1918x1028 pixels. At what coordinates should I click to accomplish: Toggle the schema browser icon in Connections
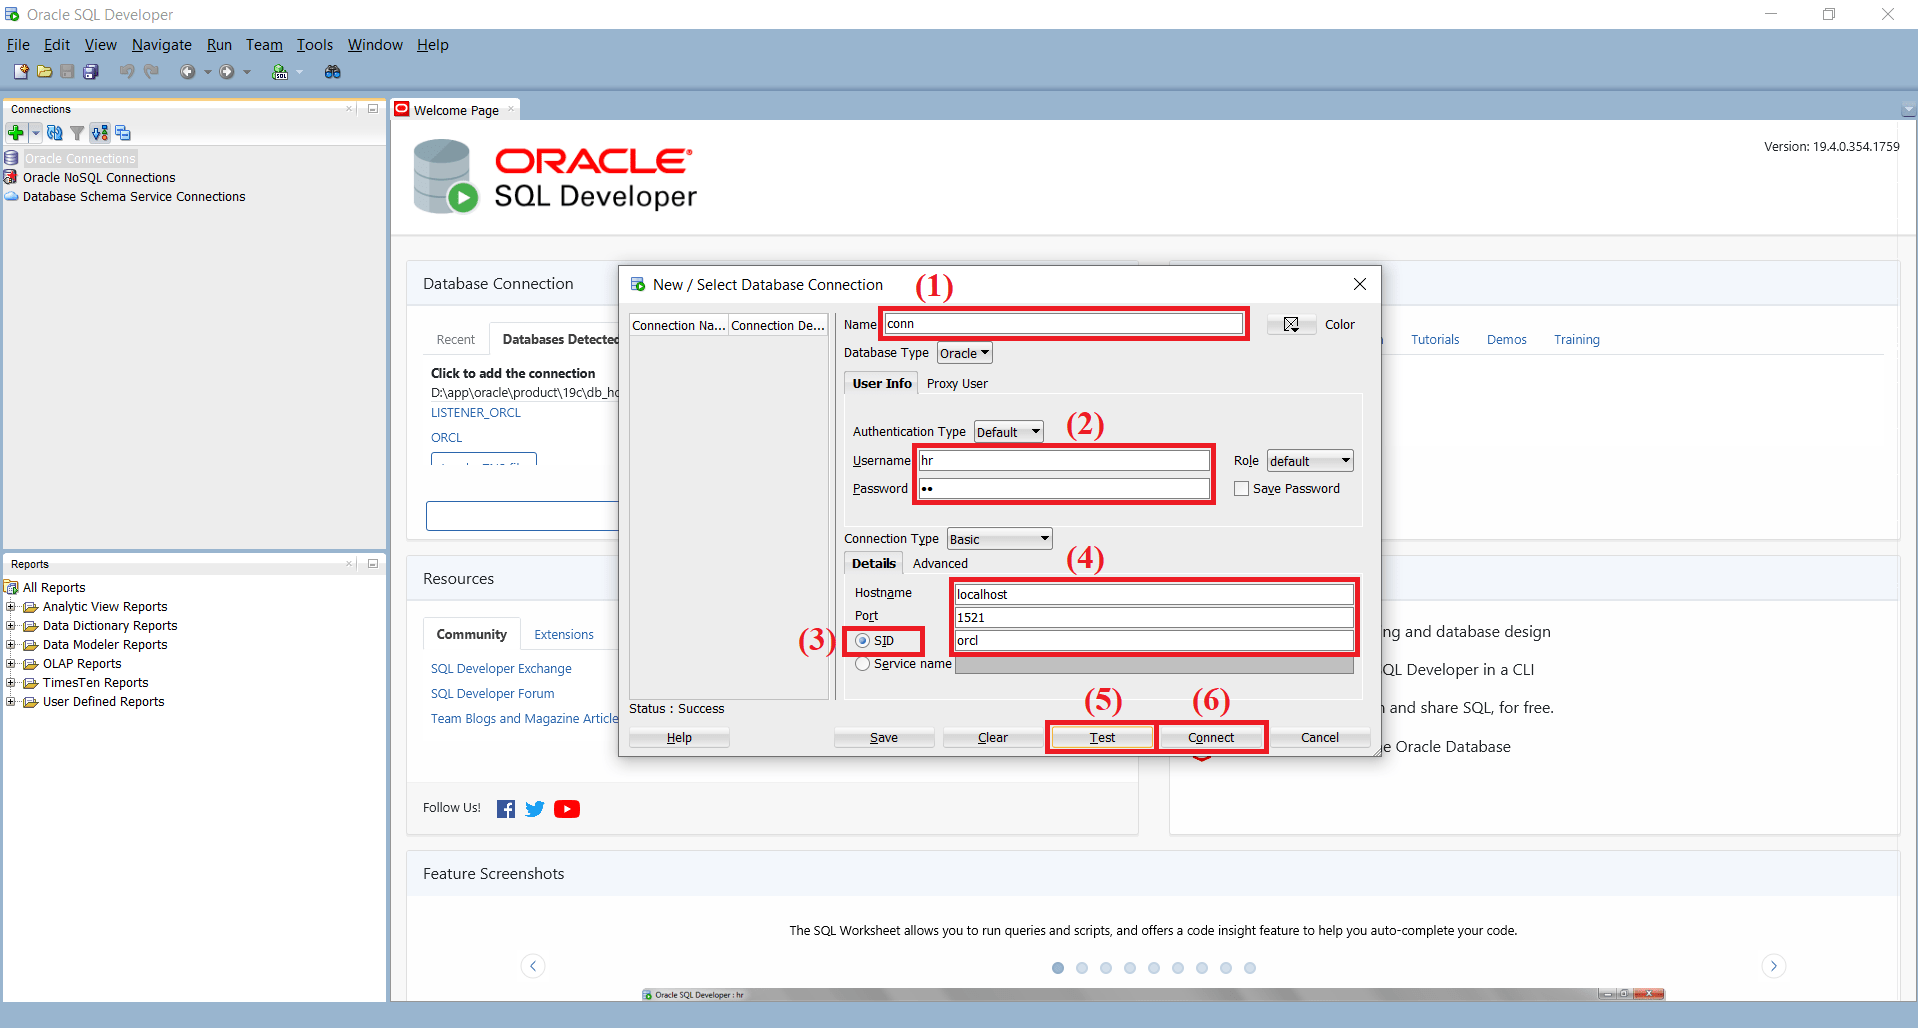(100, 133)
